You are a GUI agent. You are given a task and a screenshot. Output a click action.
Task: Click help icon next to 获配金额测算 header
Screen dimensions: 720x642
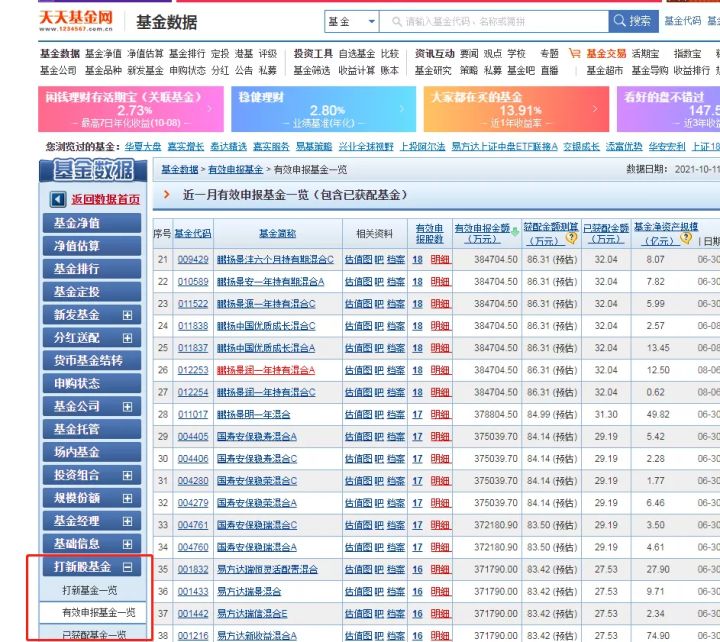coord(571,237)
